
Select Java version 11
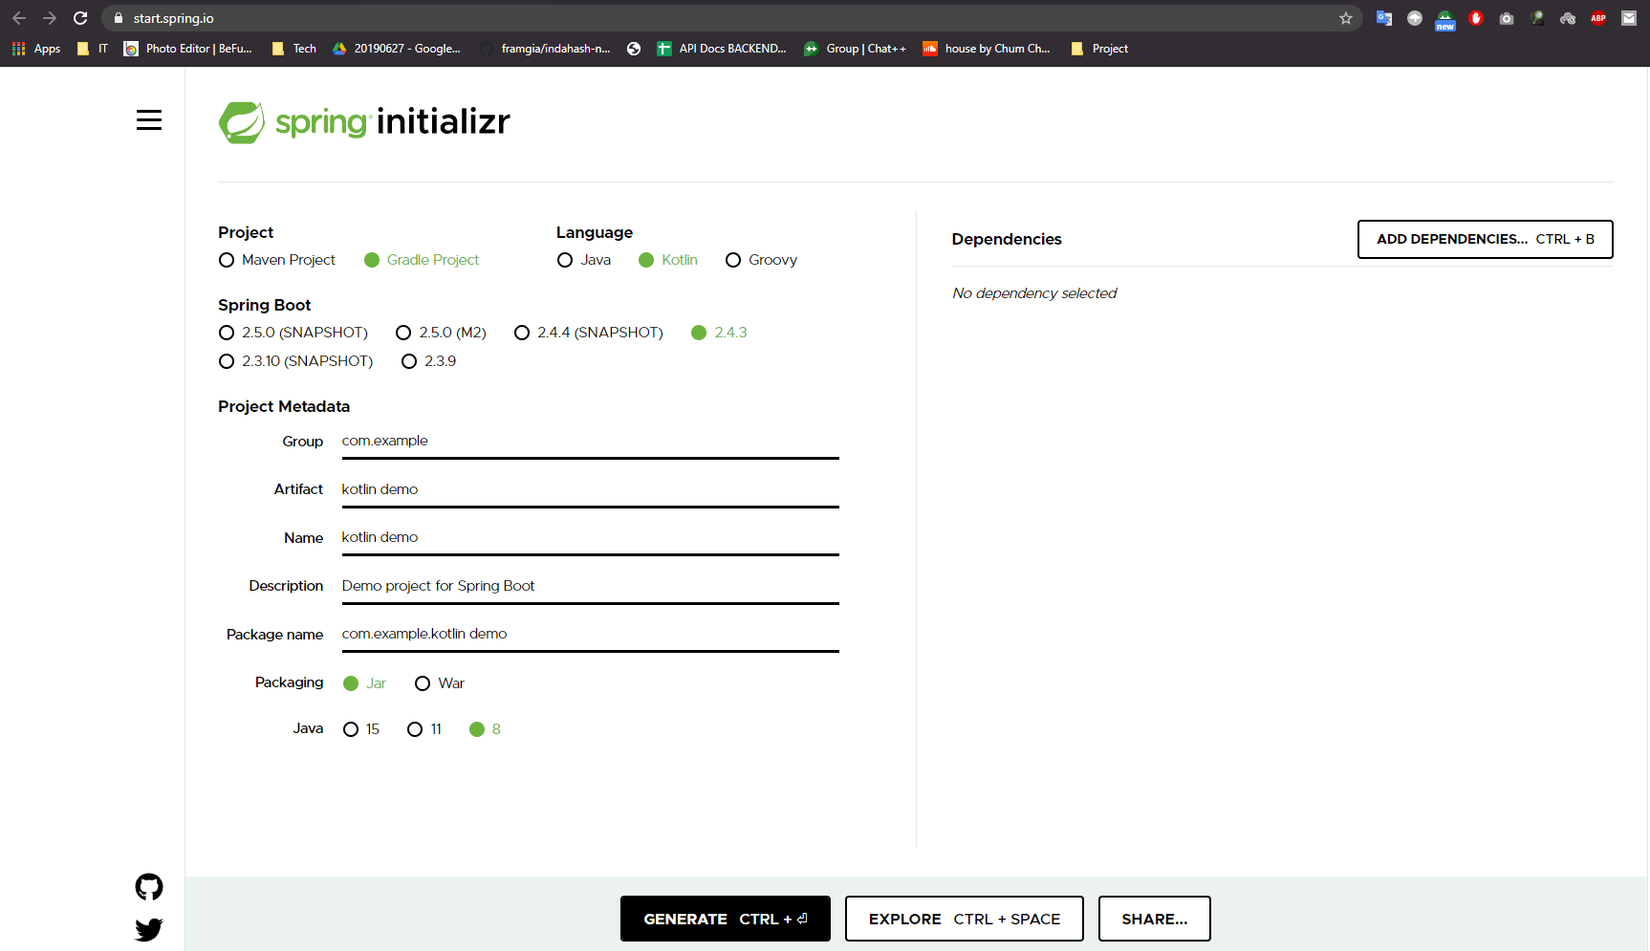[415, 730]
